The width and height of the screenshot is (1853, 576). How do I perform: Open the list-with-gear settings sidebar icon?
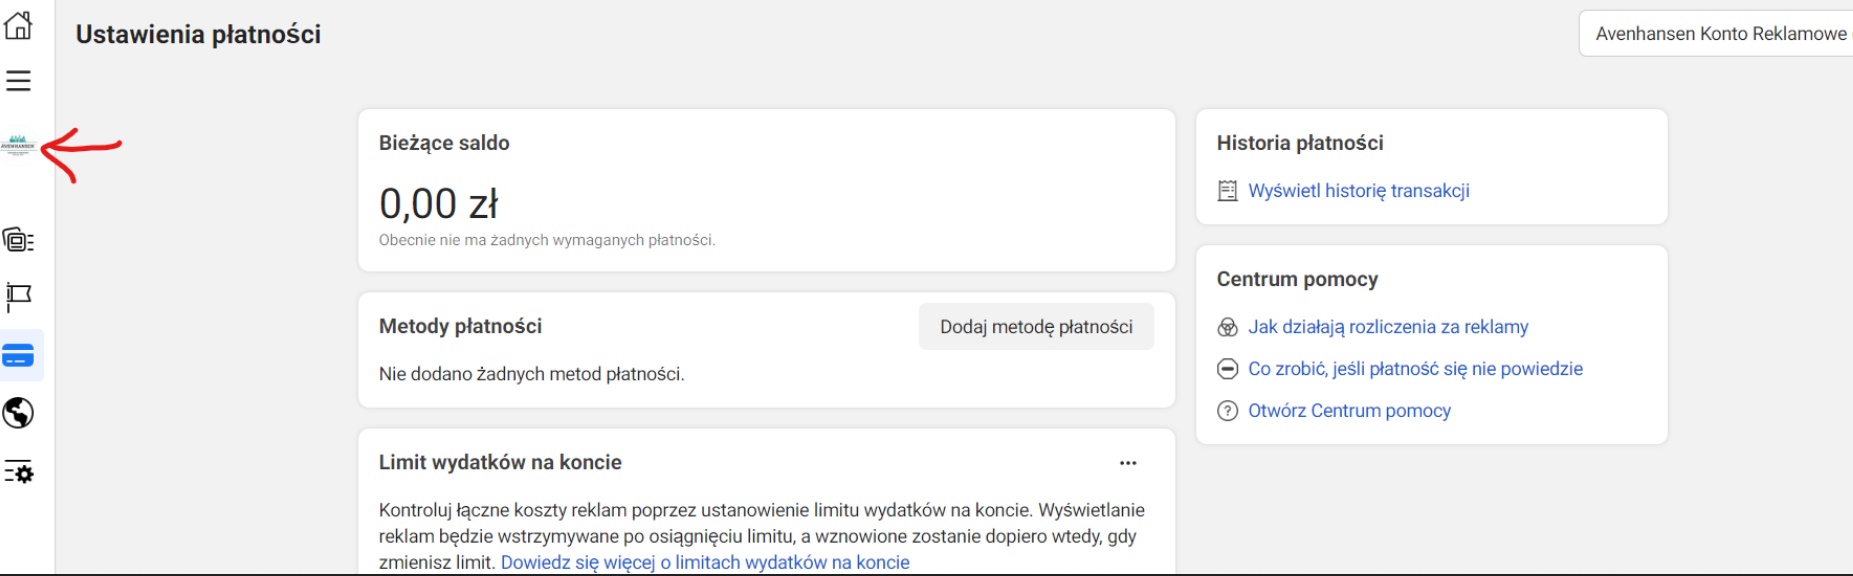18,472
